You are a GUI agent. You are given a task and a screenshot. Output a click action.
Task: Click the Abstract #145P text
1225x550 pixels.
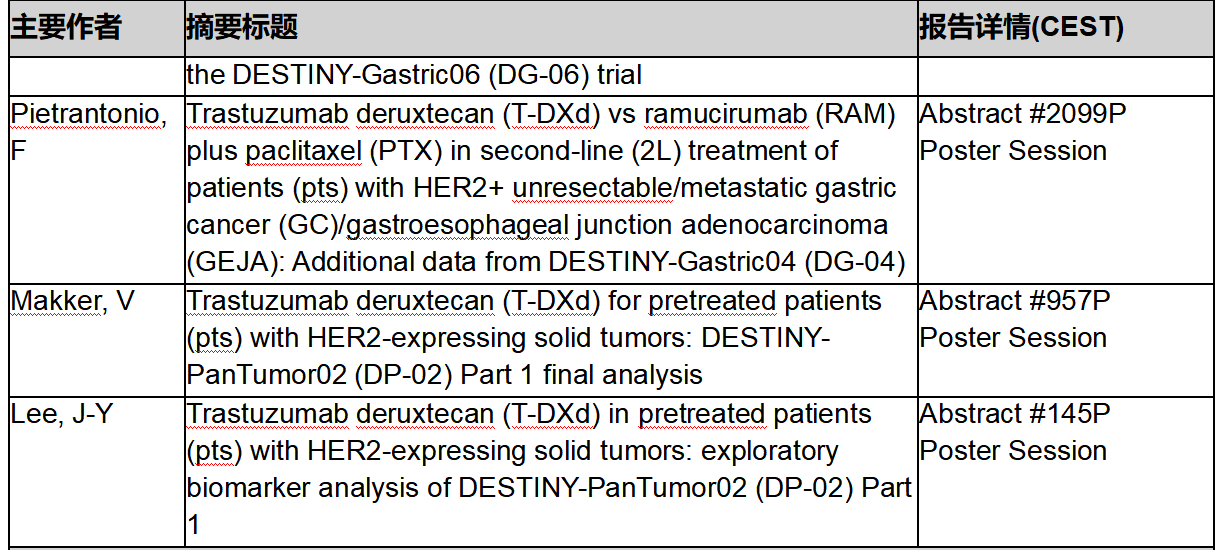coord(1015,414)
